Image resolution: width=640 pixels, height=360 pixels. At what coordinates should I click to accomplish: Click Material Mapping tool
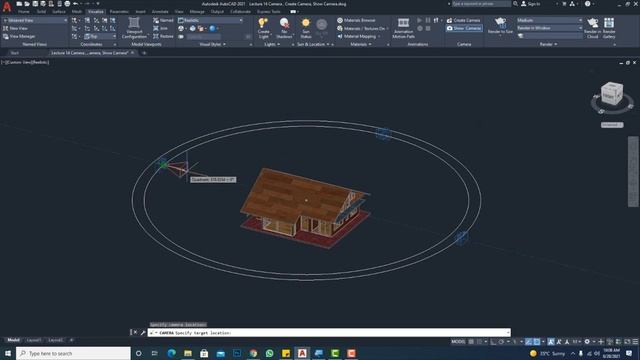[356, 36]
